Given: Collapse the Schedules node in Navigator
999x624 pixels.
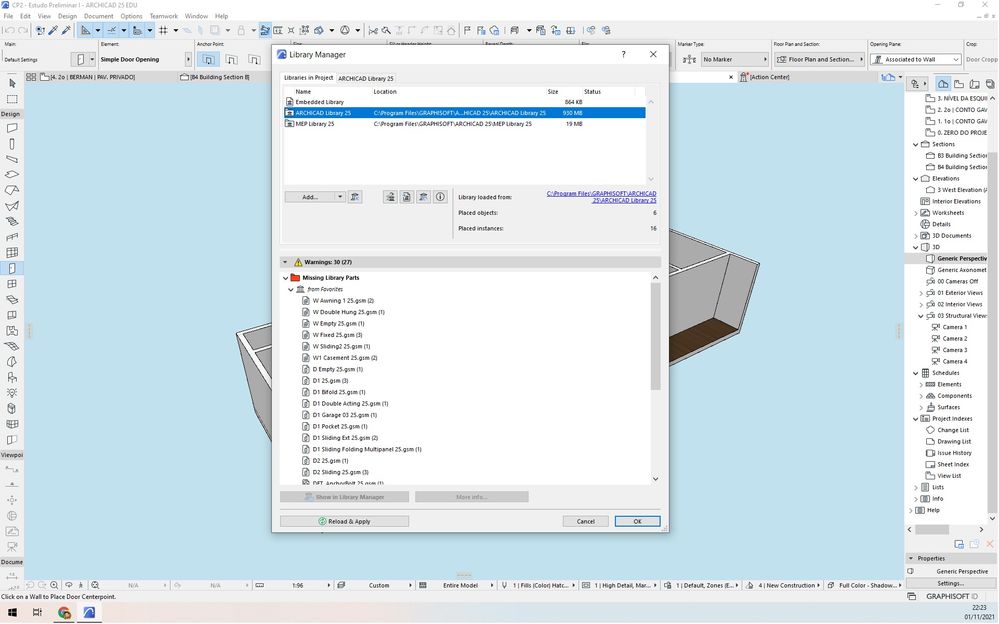Looking at the screenshot, I should (x=916, y=373).
